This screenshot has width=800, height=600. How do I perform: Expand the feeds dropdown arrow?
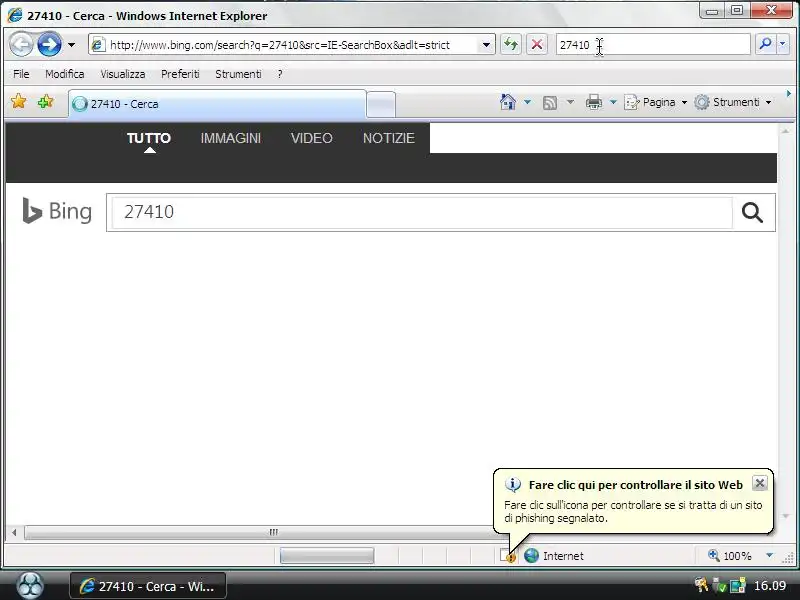(570, 102)
